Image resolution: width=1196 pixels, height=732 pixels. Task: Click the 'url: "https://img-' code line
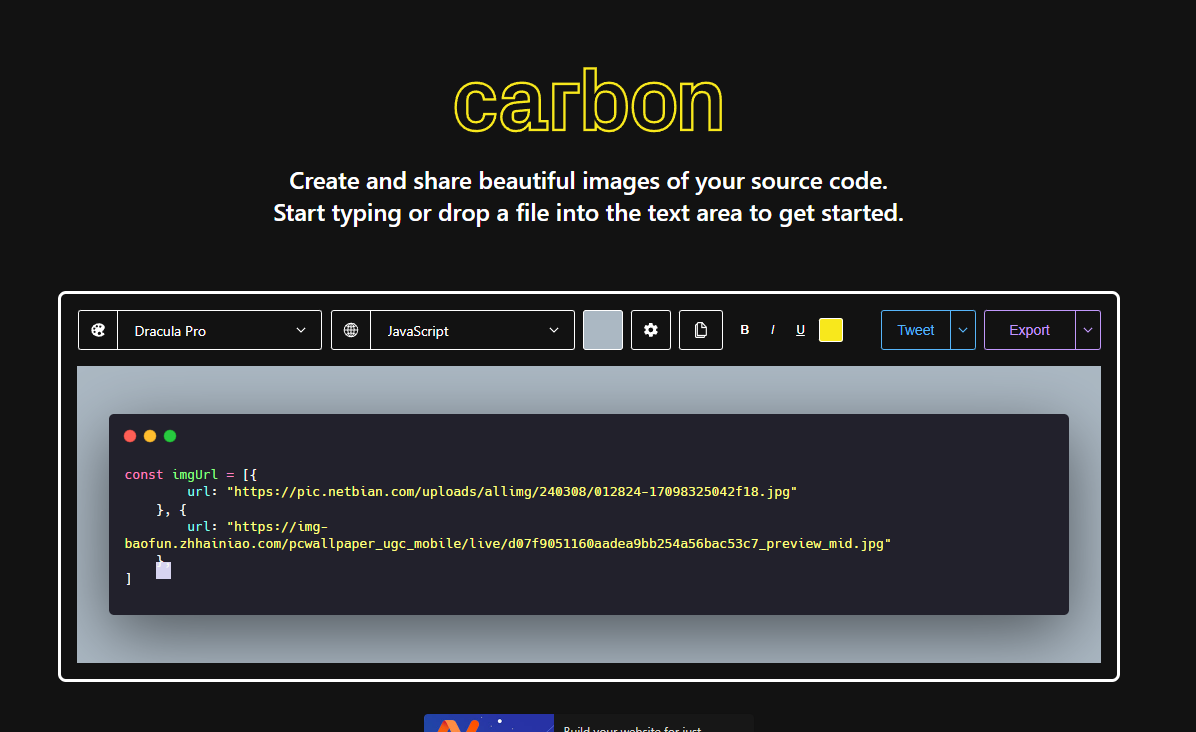pyautogui.click(x=258, y=527)
